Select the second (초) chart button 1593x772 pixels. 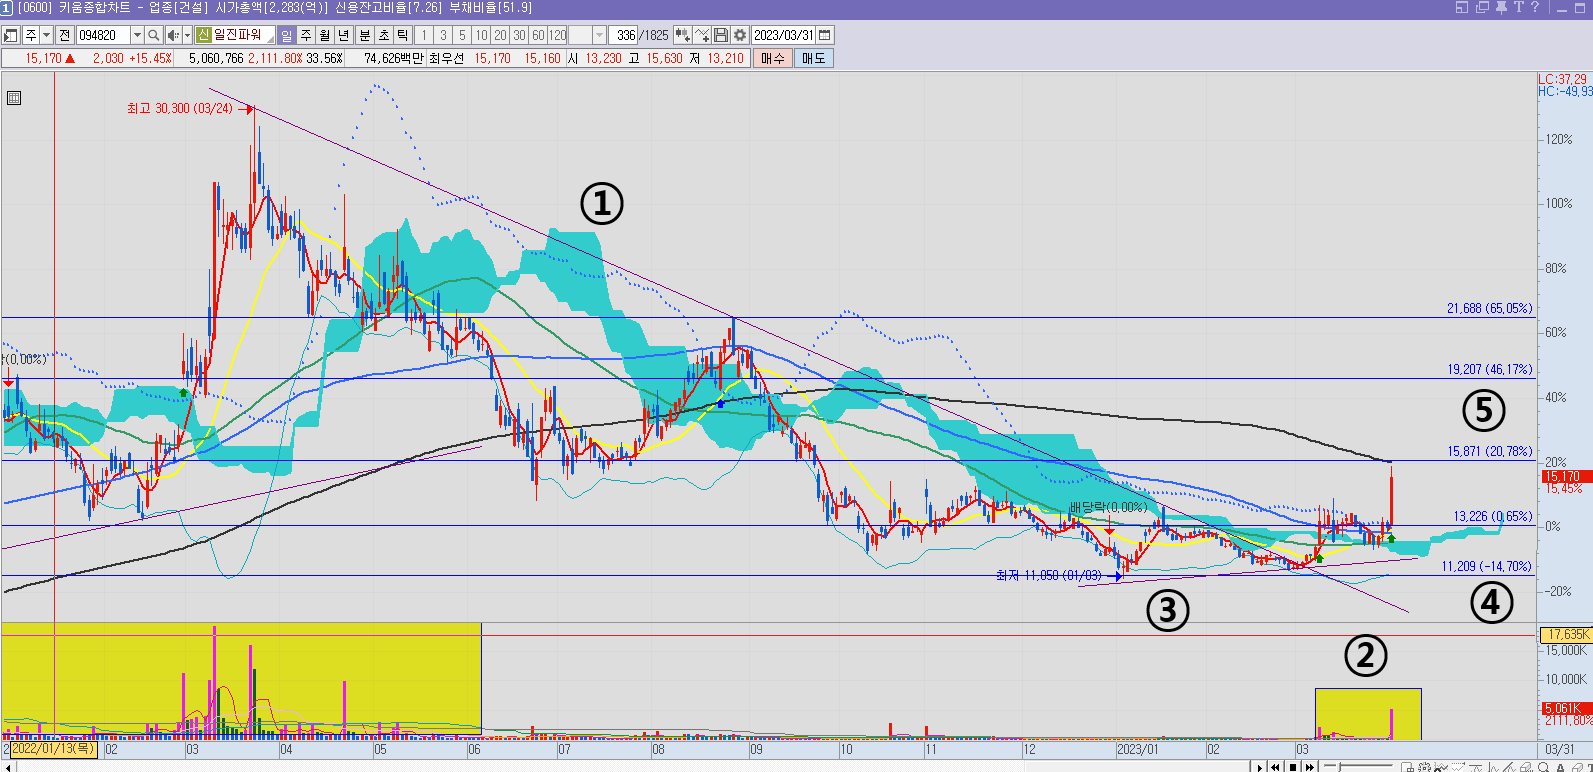384,35
